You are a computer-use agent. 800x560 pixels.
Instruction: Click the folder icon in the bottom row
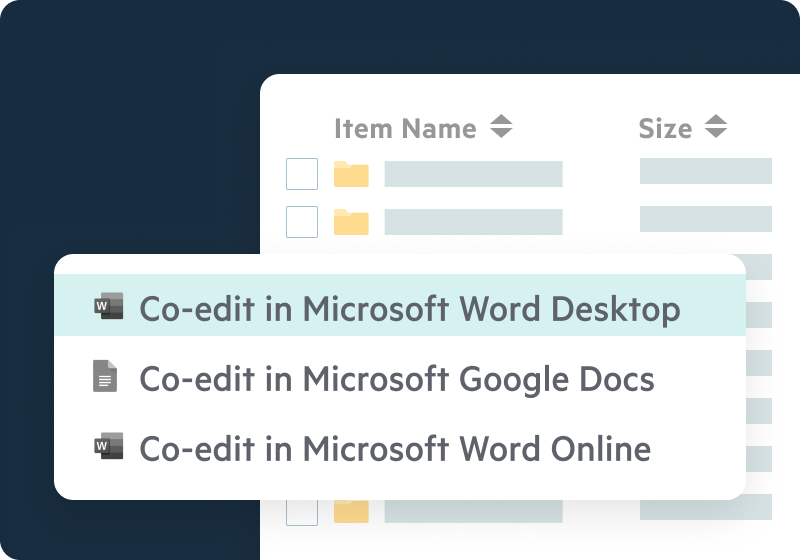pyautogui.click(x=351, y=511)
